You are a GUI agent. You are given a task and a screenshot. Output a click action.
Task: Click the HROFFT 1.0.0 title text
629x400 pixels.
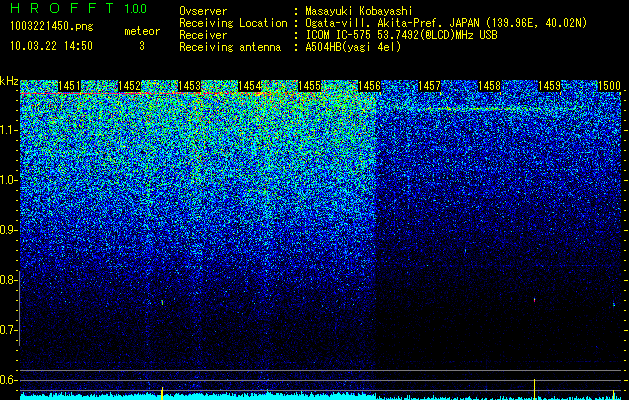tap(79, 8)
